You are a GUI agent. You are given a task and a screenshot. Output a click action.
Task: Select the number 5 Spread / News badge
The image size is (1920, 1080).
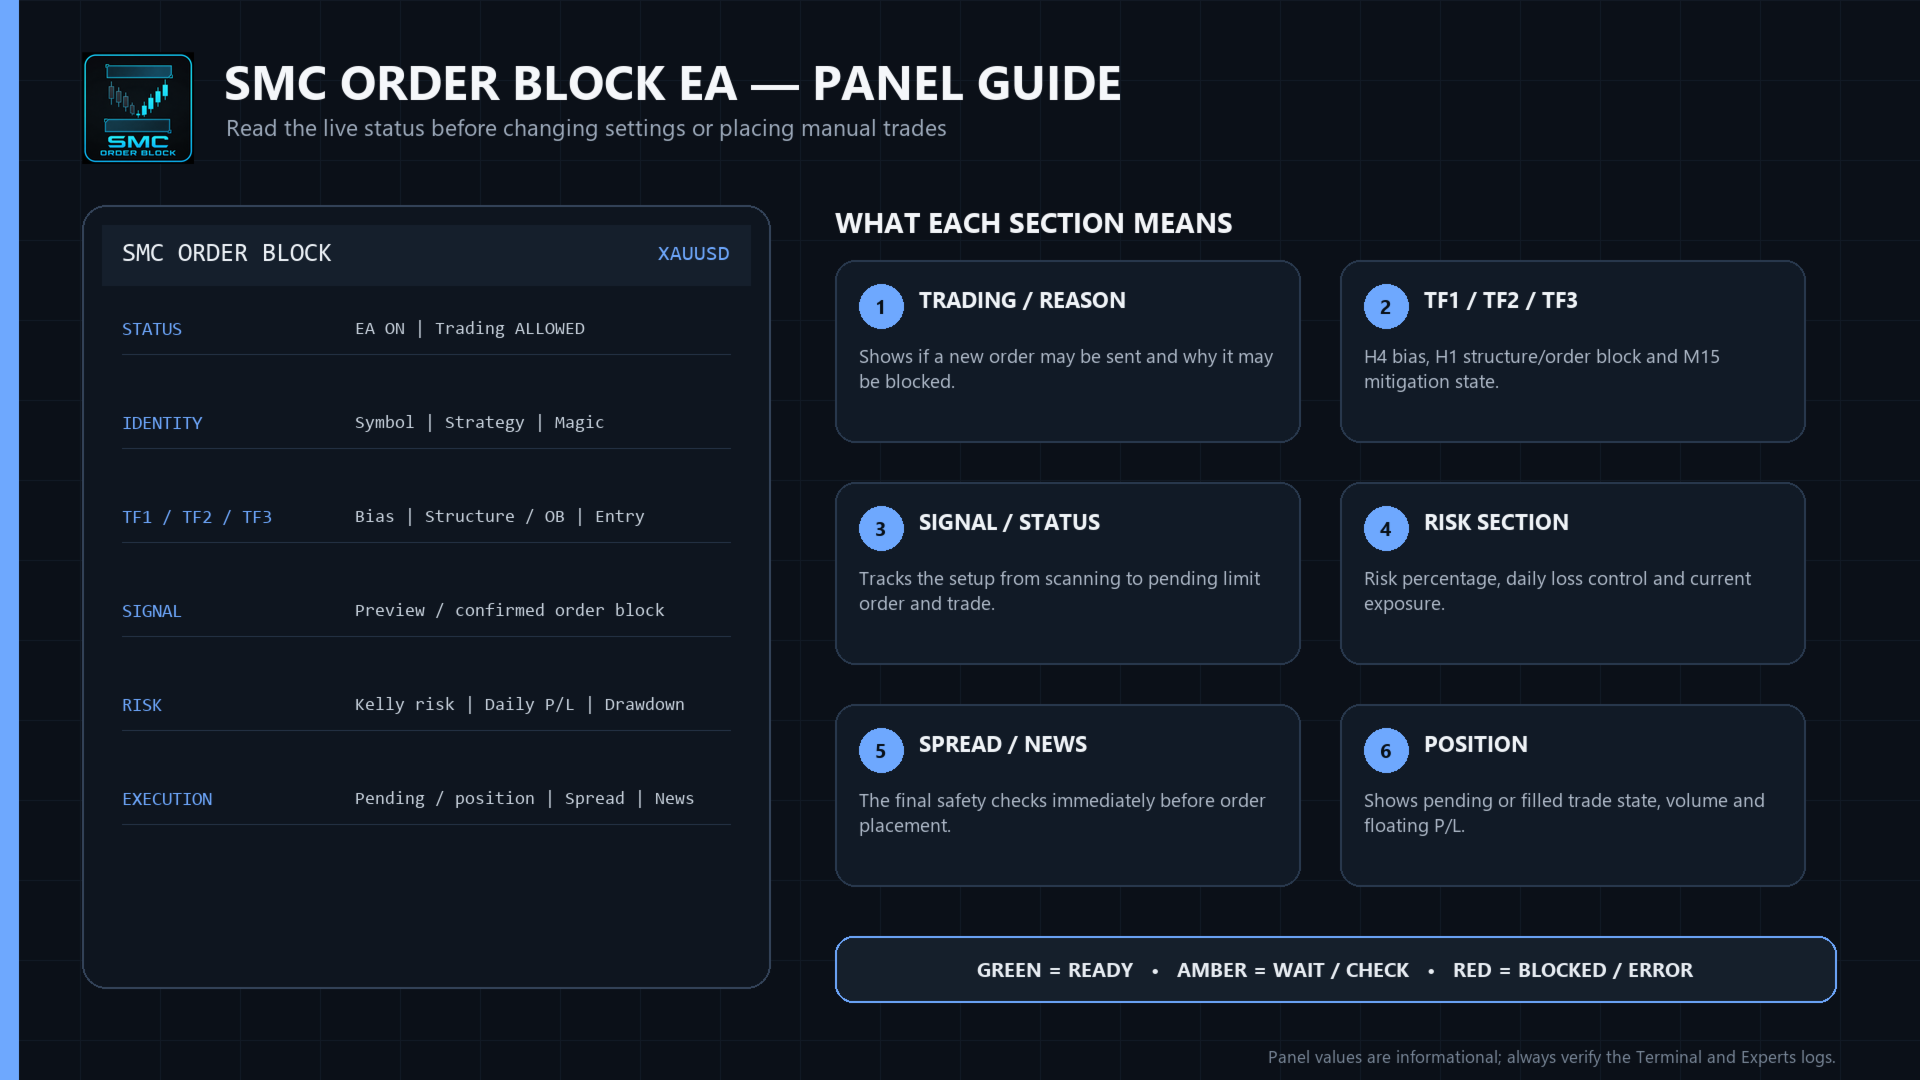pyautogui.click(x=881, y=751)
